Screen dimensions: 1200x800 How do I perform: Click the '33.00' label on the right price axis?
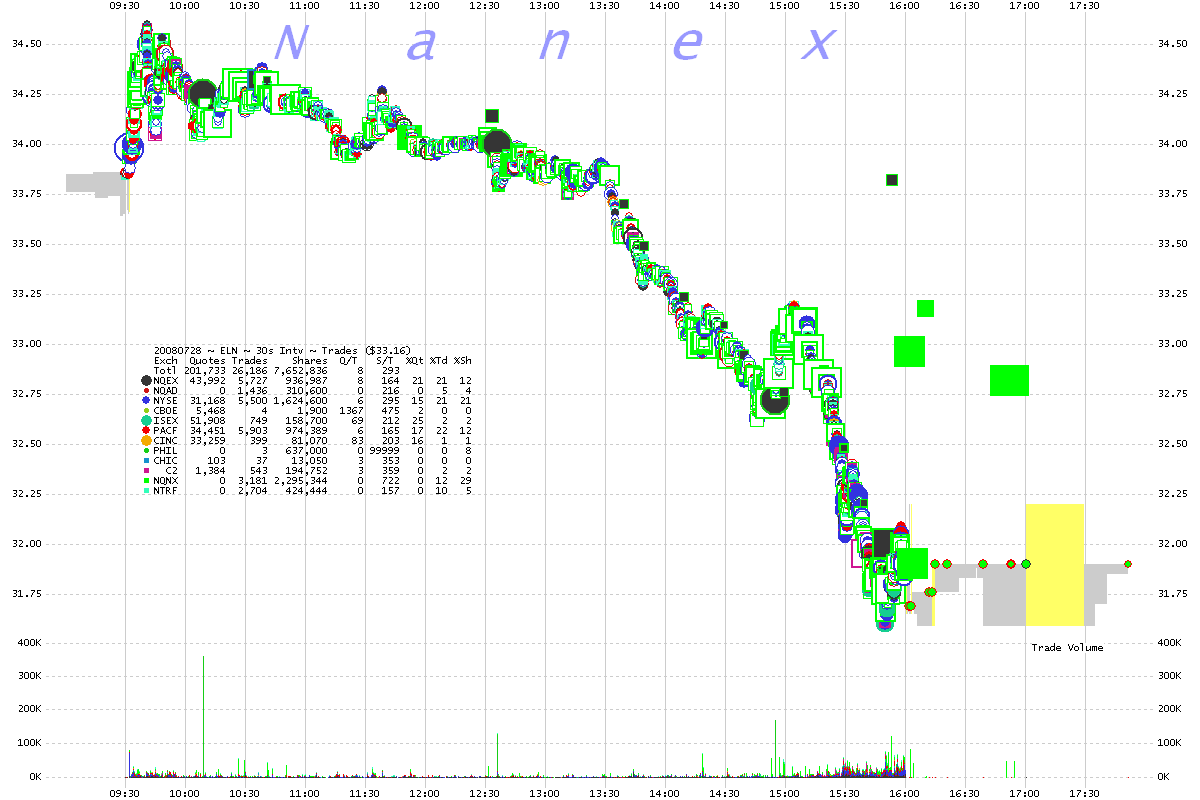(1173, 344)
